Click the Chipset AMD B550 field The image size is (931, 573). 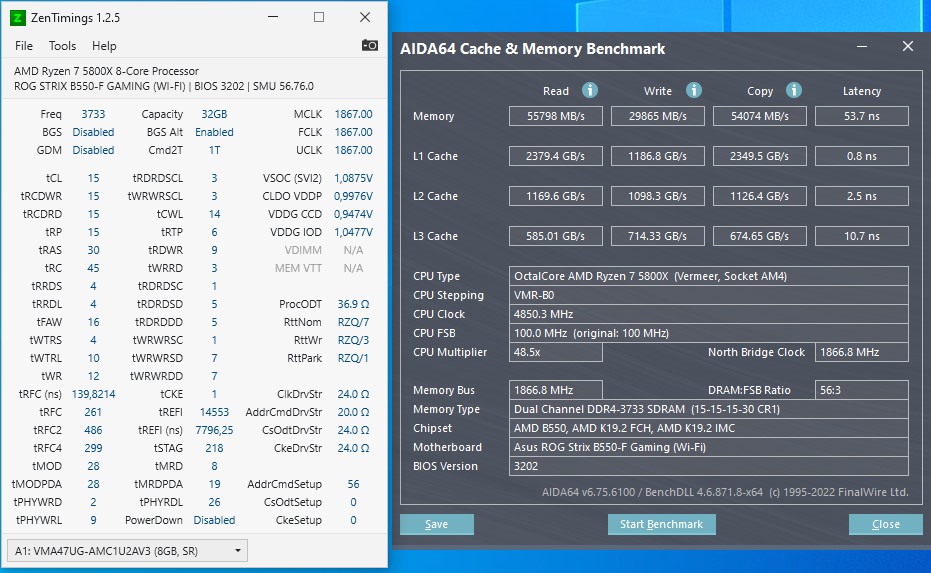coord(708,428)
